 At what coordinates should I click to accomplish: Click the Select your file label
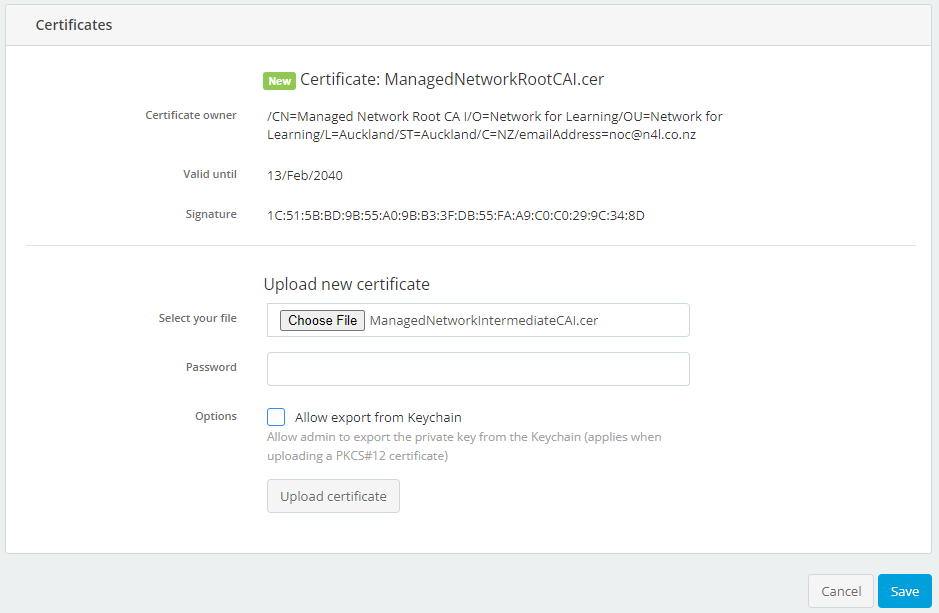[197, 318]
